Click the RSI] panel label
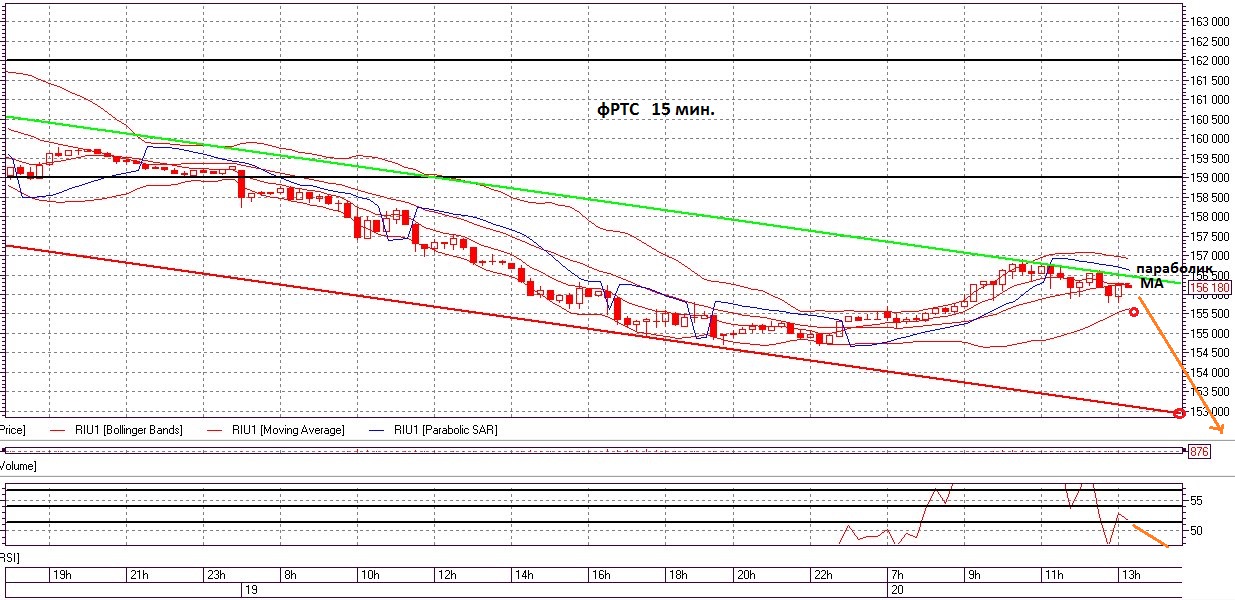 click(10, 557)
